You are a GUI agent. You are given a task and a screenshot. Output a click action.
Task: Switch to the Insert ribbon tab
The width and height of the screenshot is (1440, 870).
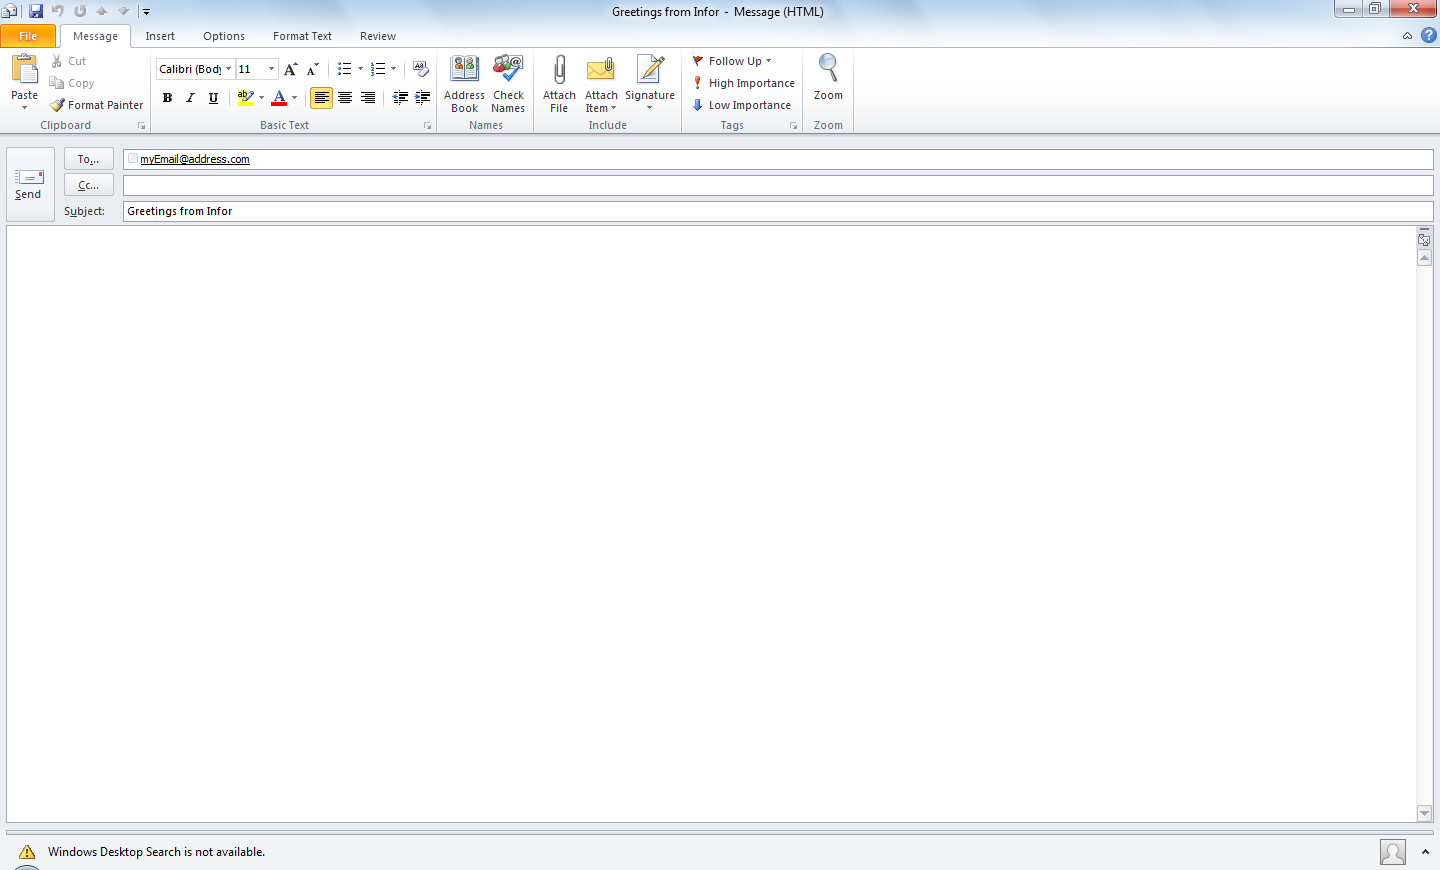(160, 36)
